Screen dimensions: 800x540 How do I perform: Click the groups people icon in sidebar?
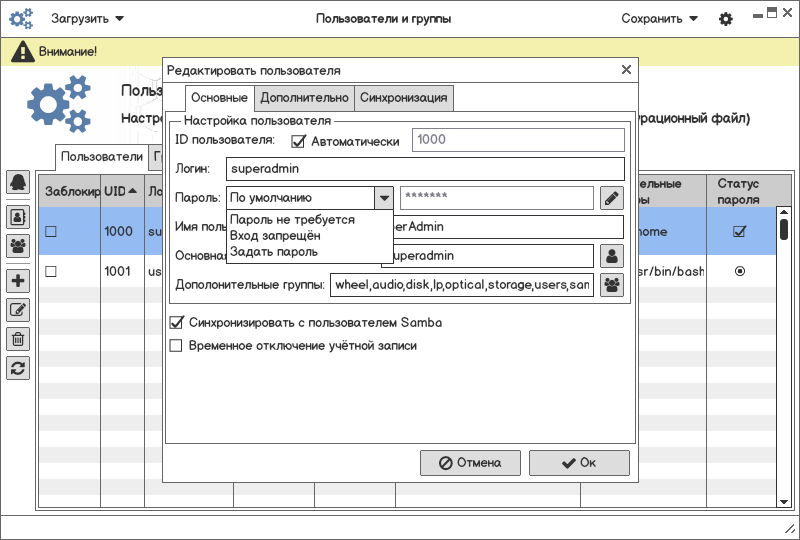[x=18, y=246]
